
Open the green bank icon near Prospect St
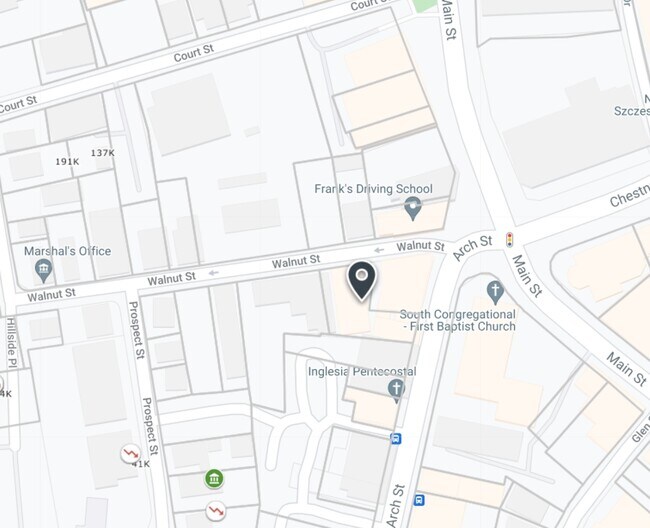pos(214,479)
